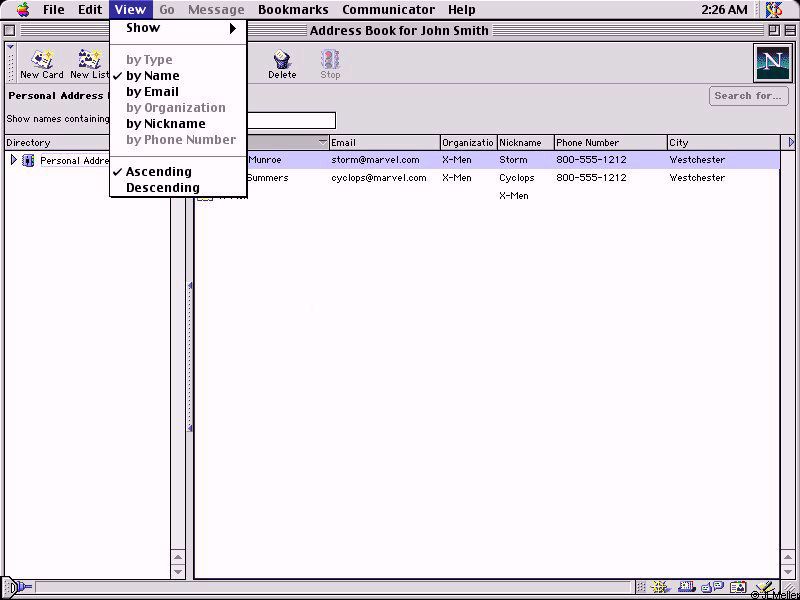Click the Delete trash can icon
Screen dimensions: 800x600
(x=282, y=63)
